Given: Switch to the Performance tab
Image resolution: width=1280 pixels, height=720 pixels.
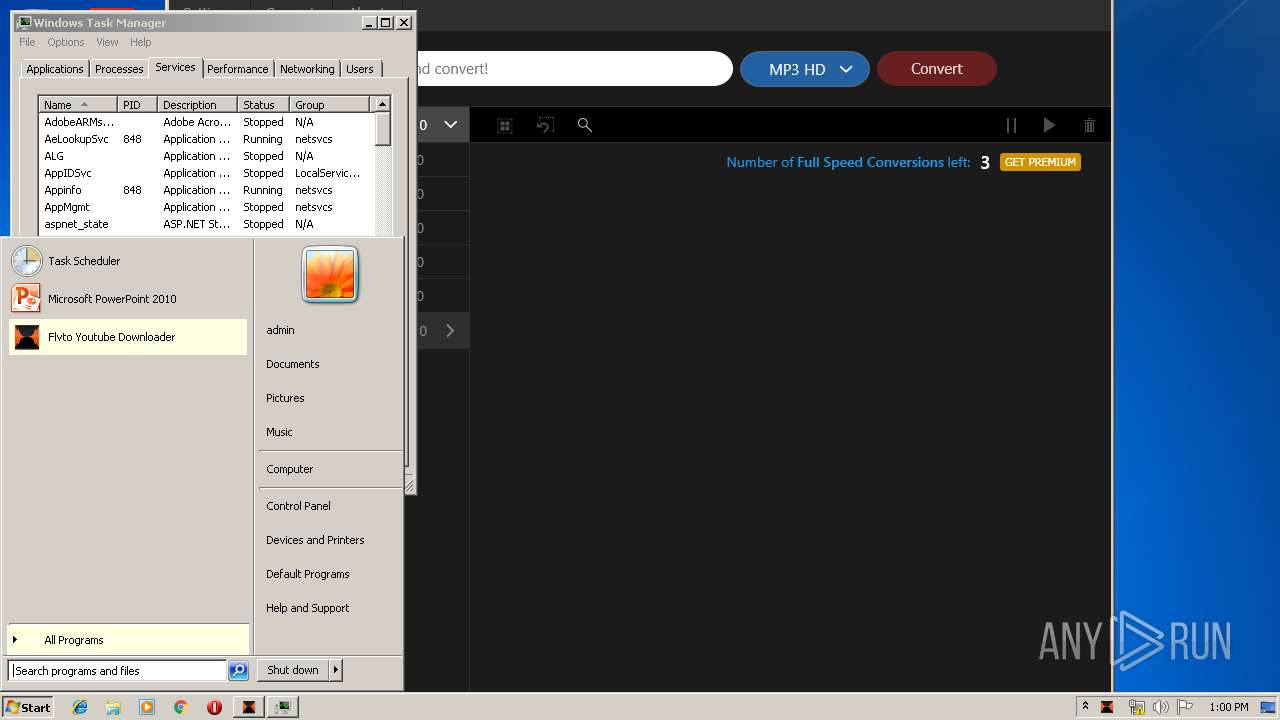Looking at the screenshot, I should [x=238, y=69].
